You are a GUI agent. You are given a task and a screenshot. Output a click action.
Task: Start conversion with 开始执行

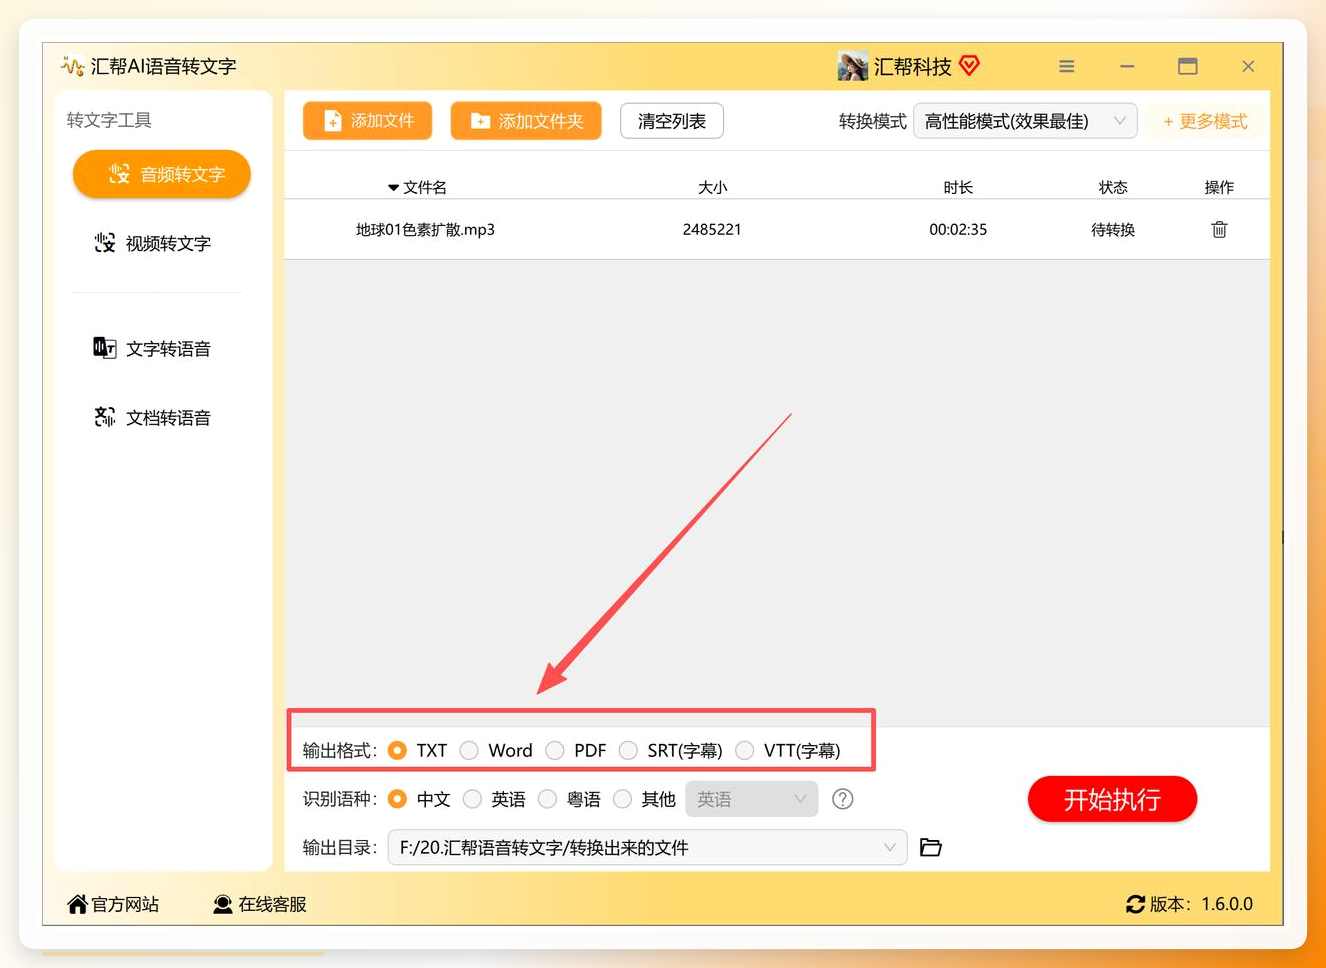pyautogui.click(x=1112, y=799)
